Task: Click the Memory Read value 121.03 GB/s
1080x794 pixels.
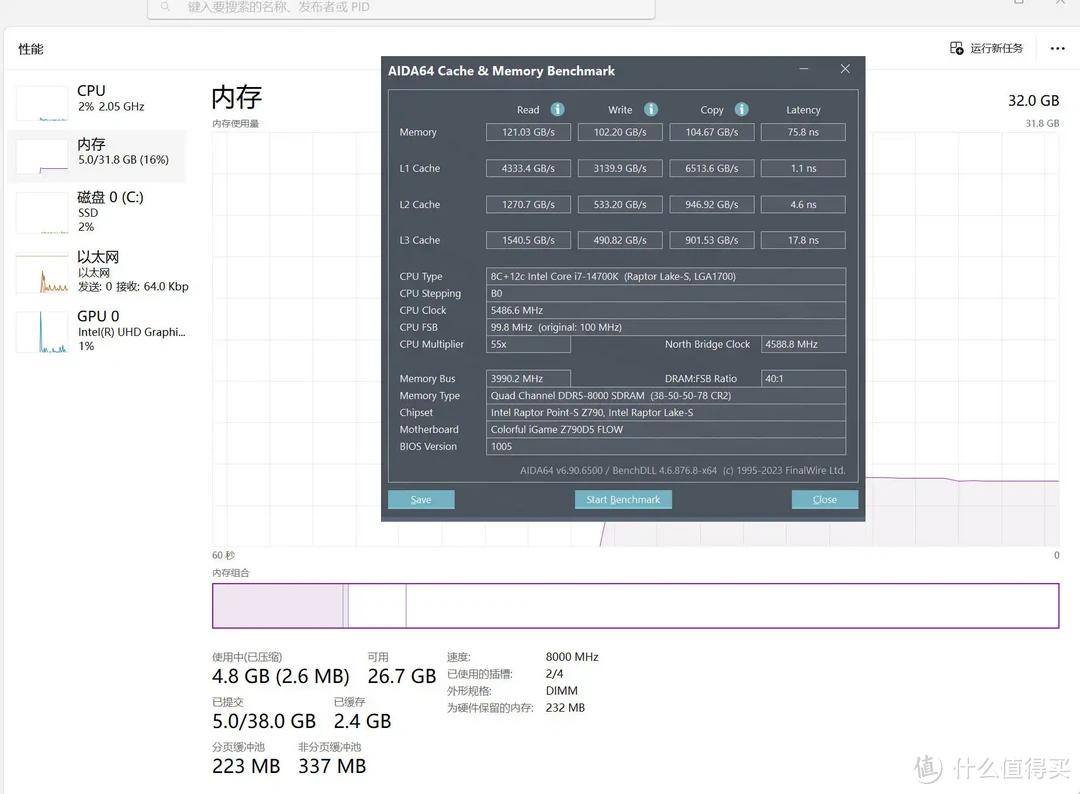Action: (528, 132)
